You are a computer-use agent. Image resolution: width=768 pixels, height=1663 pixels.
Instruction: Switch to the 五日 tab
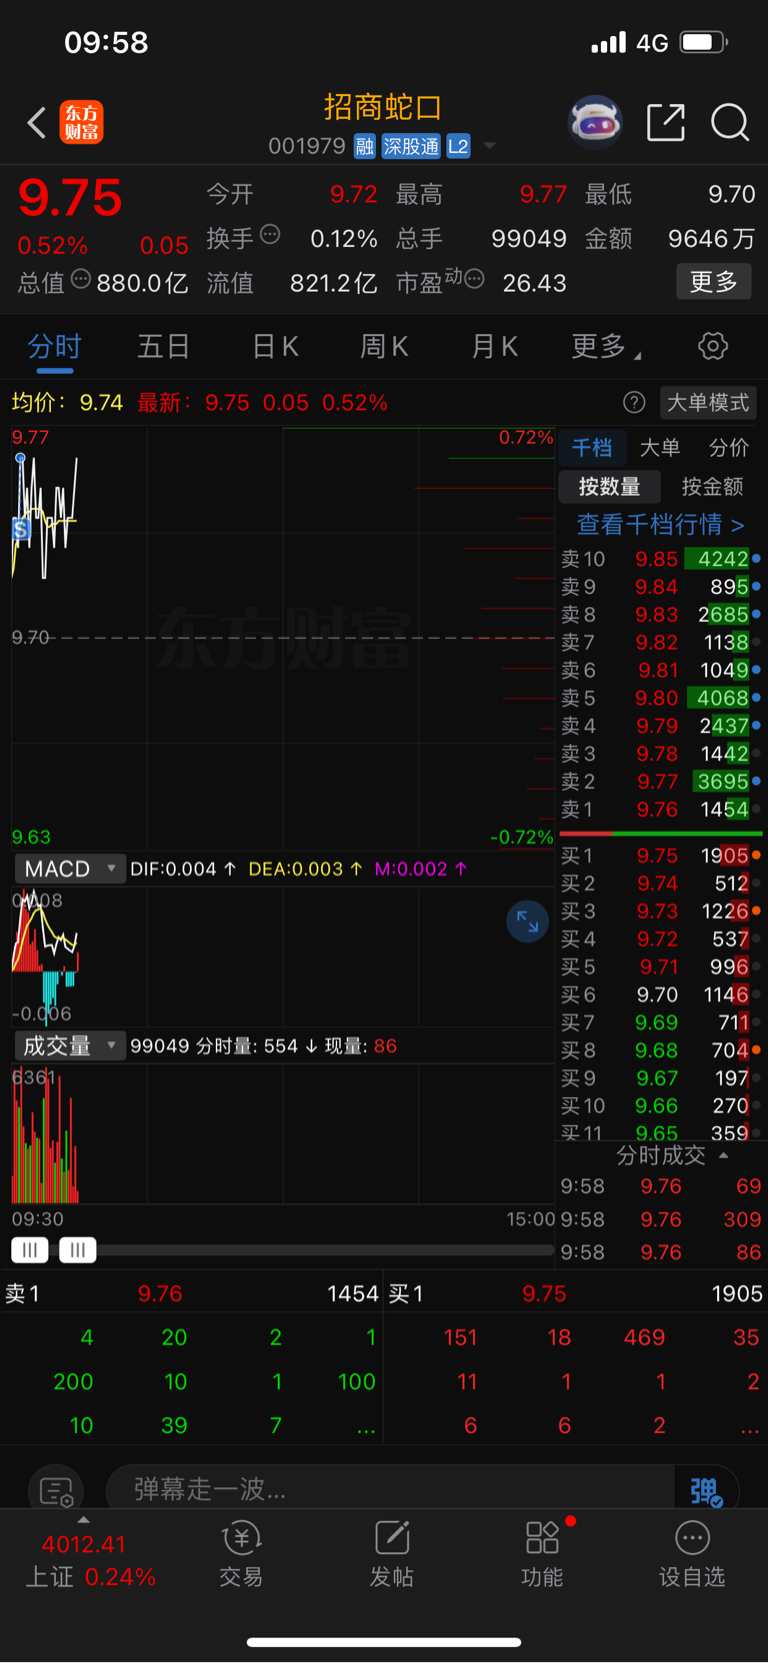click(163, 347)
